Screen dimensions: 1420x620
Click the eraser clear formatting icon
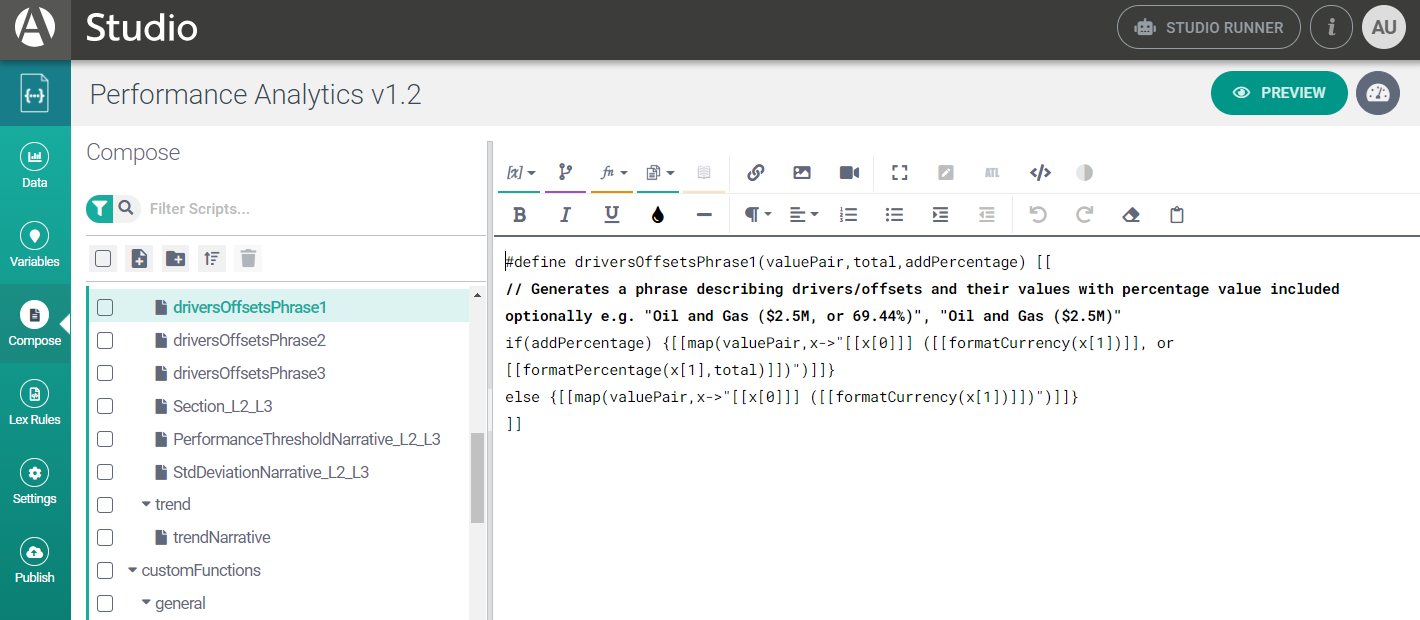click(1131, 215)
